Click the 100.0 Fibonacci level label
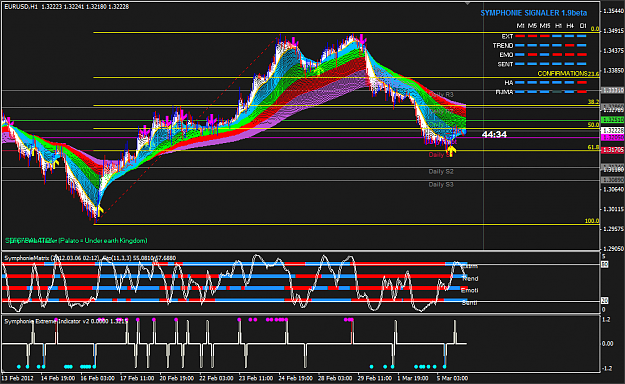Image resolution: width=625 pixels, height=384 pixels. pyautogui.click(x=592, y=221)
